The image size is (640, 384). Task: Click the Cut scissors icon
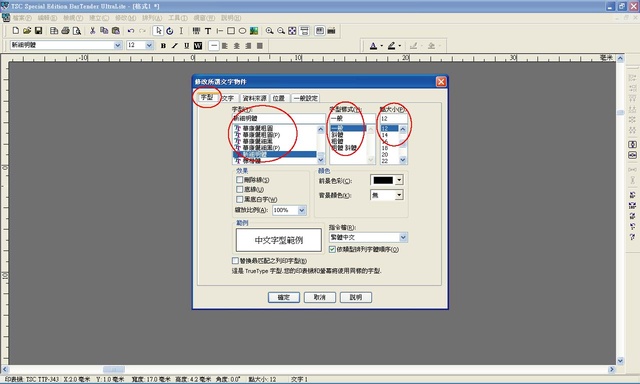(x=93, y=31)
